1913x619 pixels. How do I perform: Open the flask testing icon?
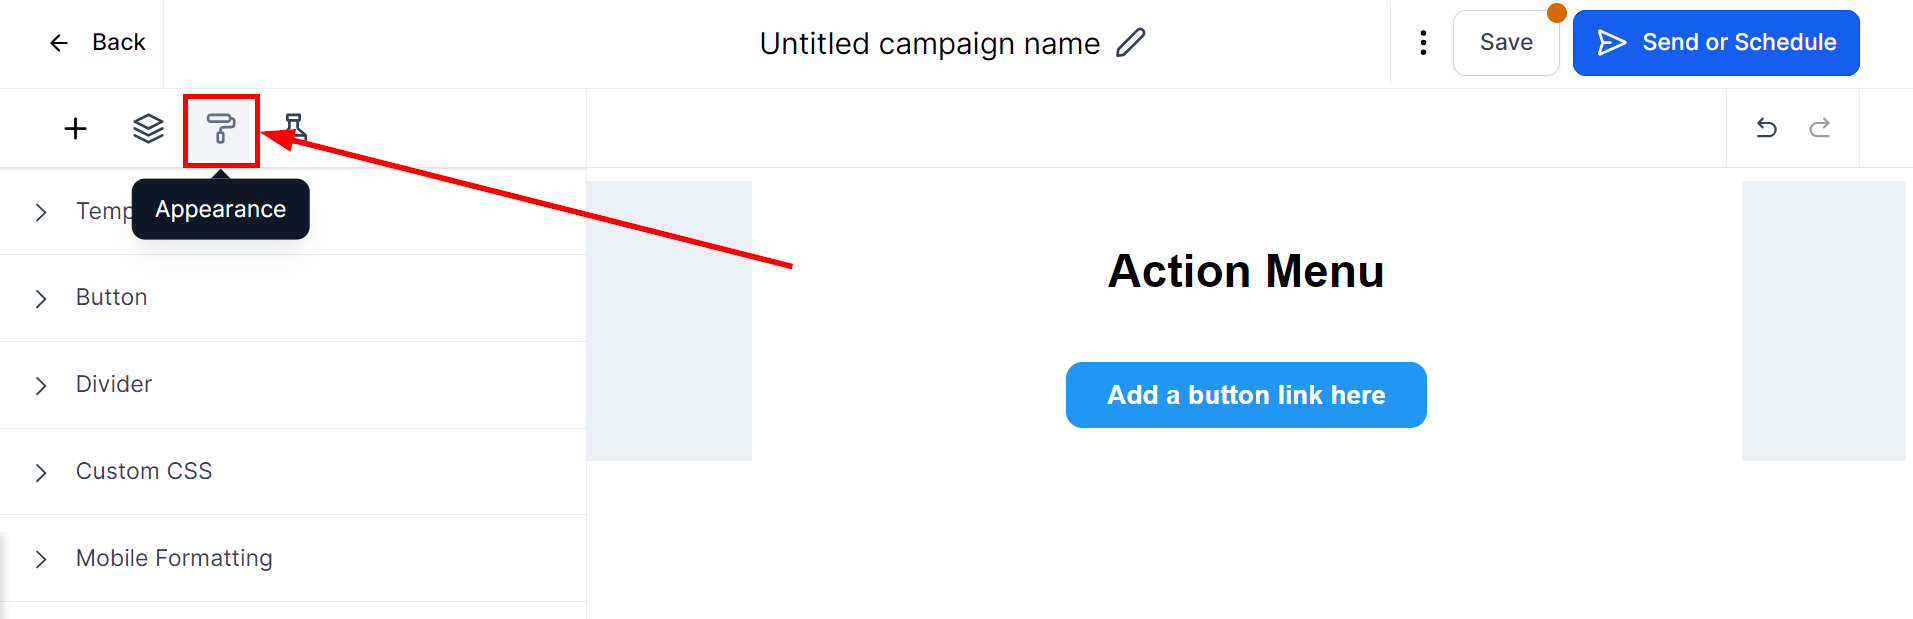(x=295, y=127)
